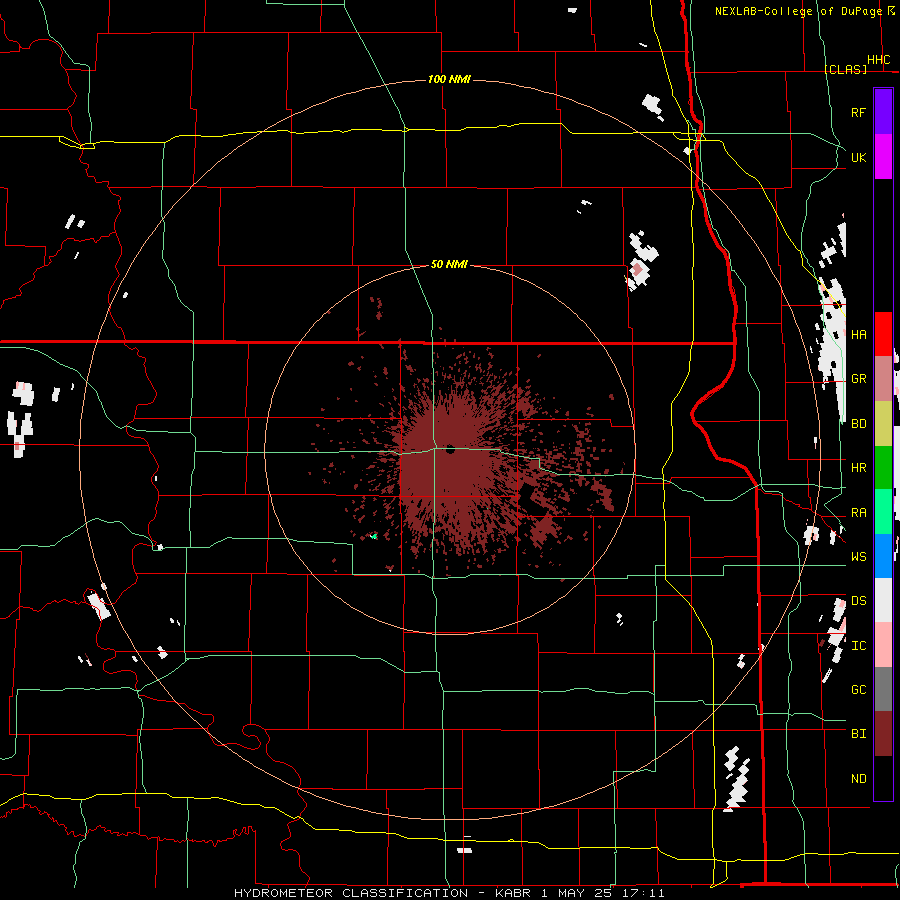The image size is (900, 900).
Task: Click the 'DS' legend label
Action: [x=858, y=600]
